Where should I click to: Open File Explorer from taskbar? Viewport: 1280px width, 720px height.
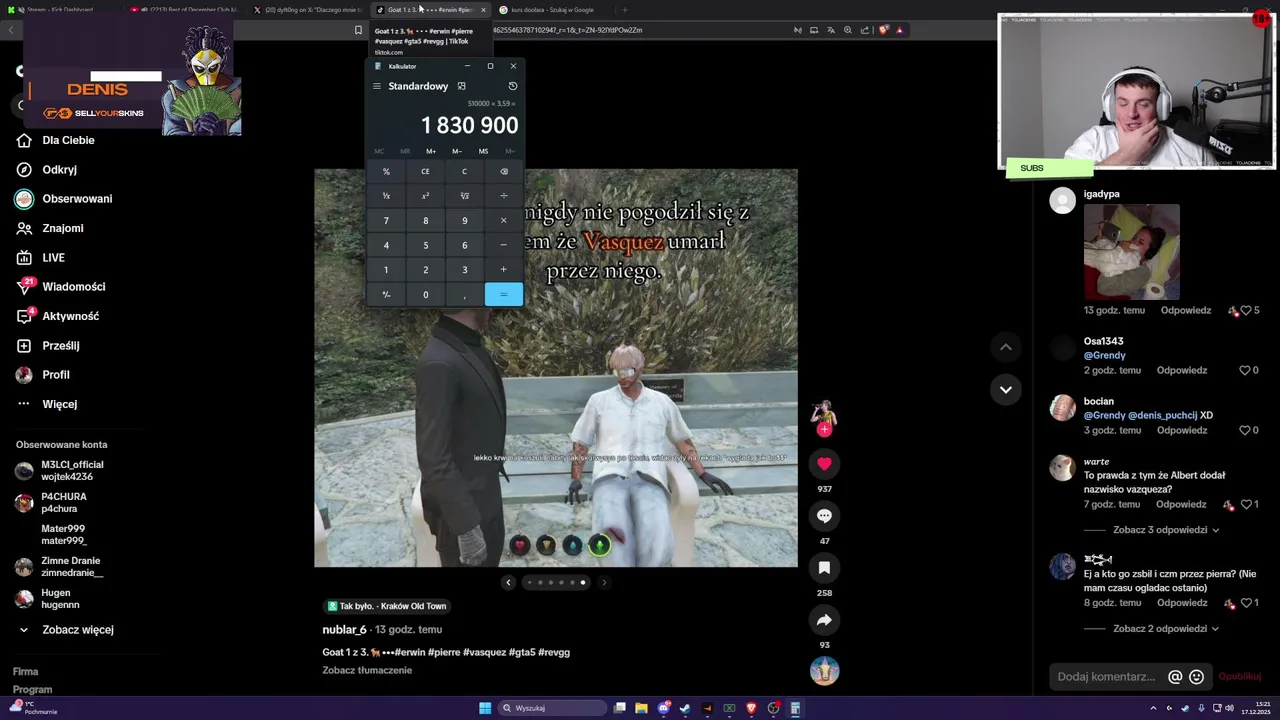pos(641,708)
